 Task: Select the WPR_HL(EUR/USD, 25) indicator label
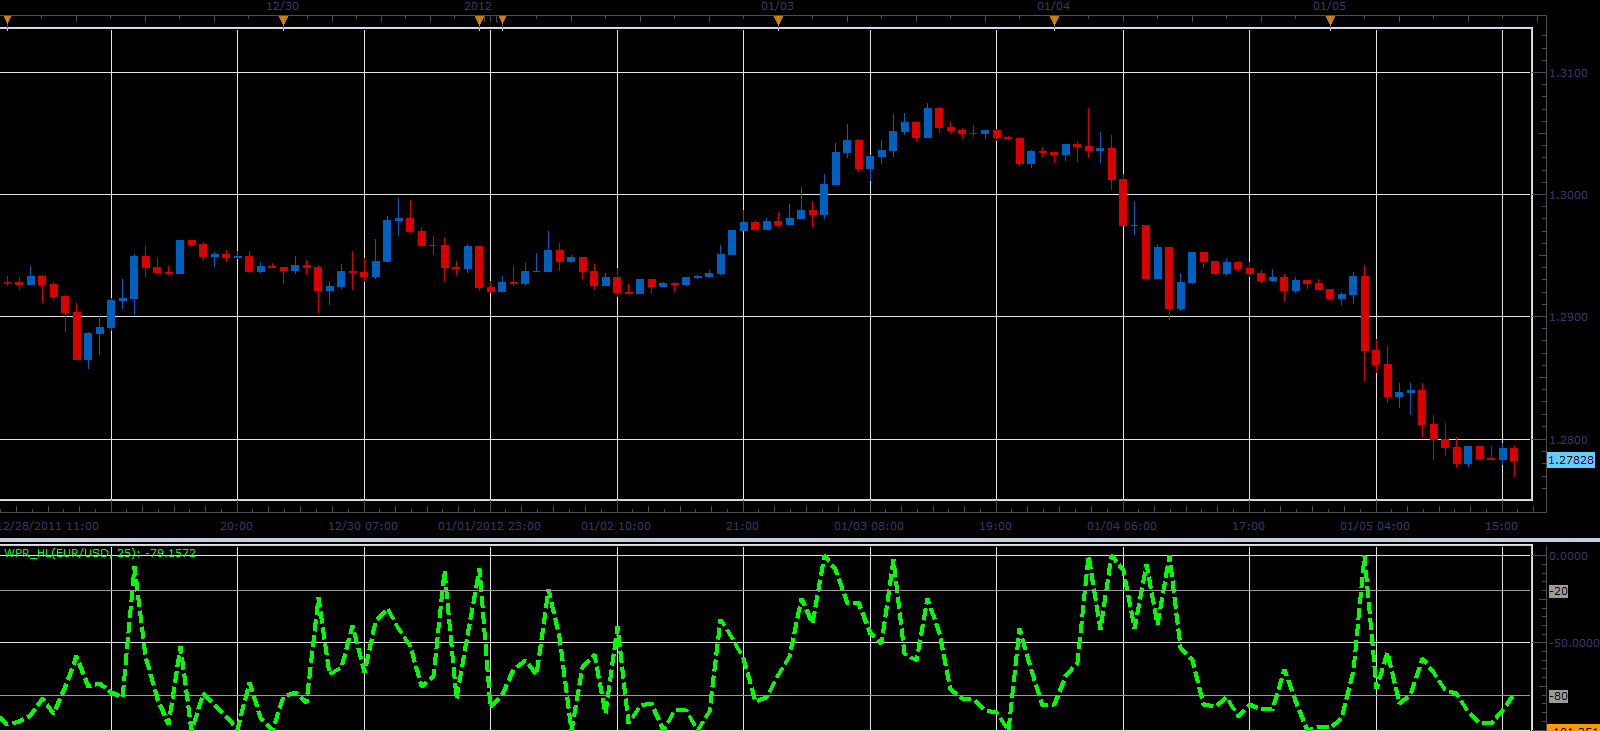[x=100, y=553]
